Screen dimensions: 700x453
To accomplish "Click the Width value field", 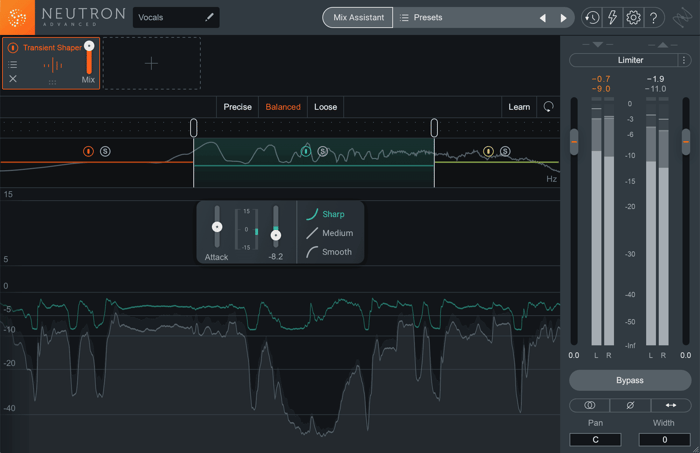I will (664, 440).
